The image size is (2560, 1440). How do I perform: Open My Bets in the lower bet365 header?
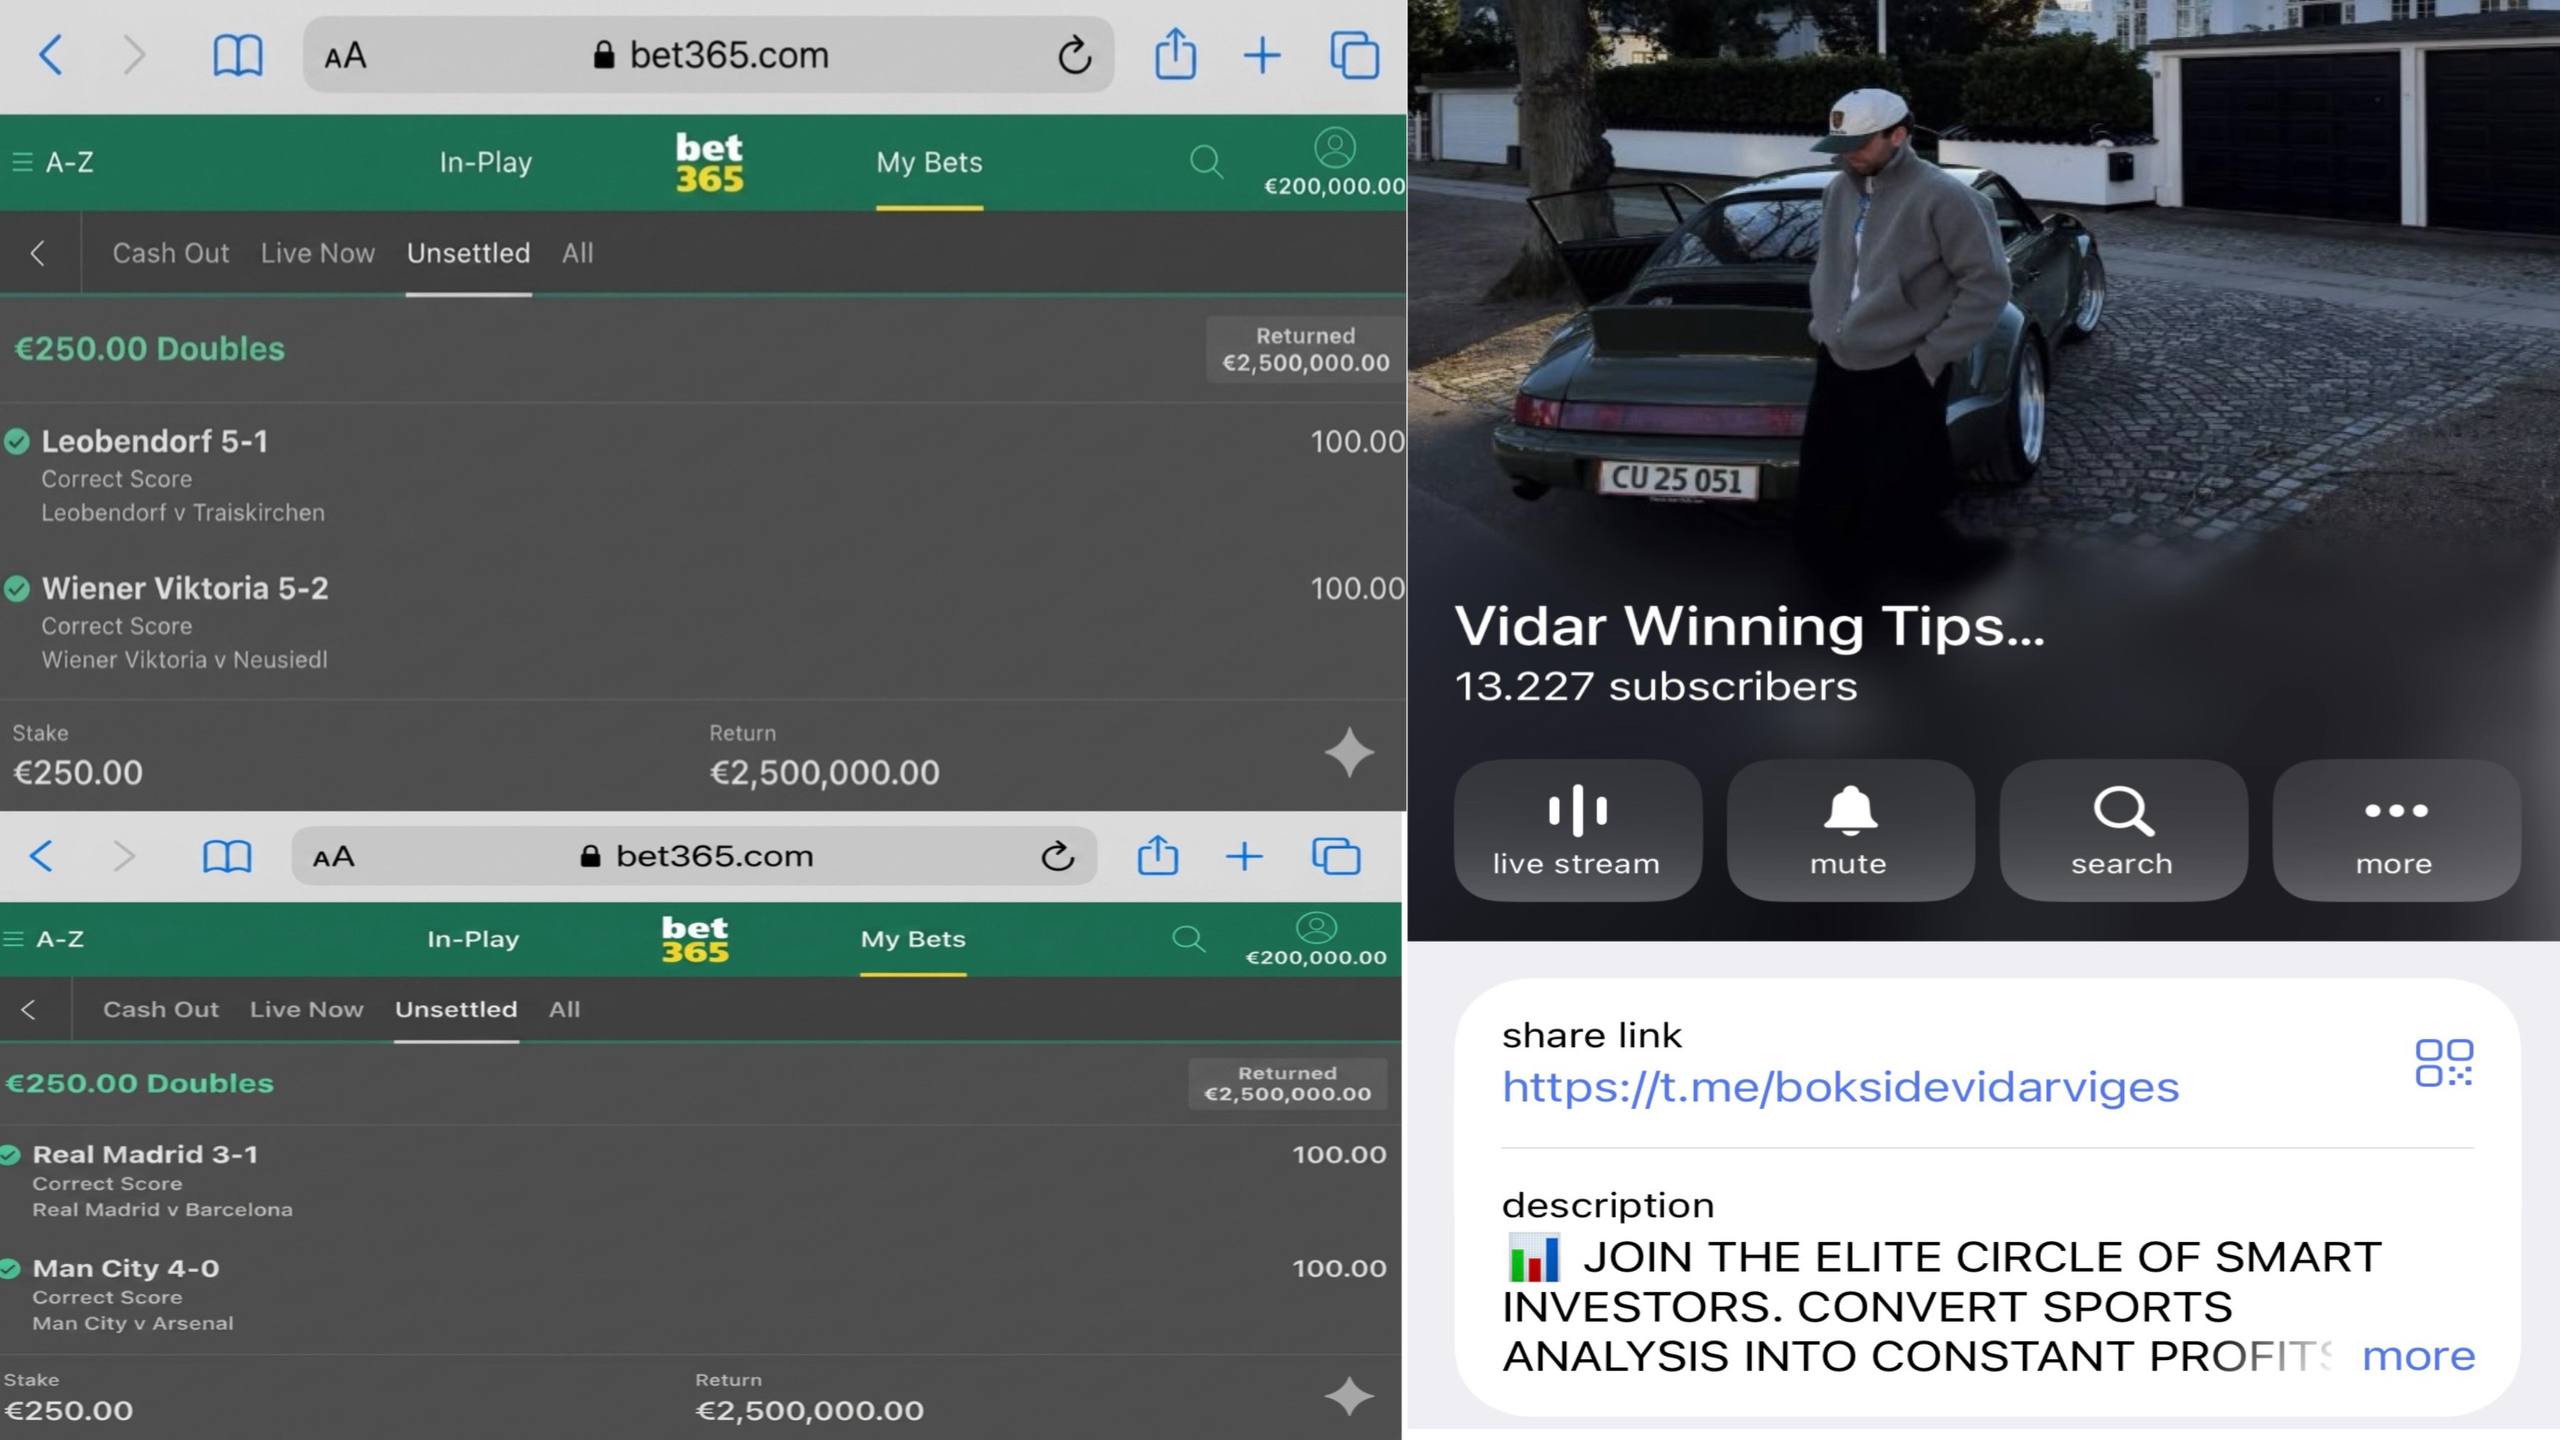(x=913, y=939)
